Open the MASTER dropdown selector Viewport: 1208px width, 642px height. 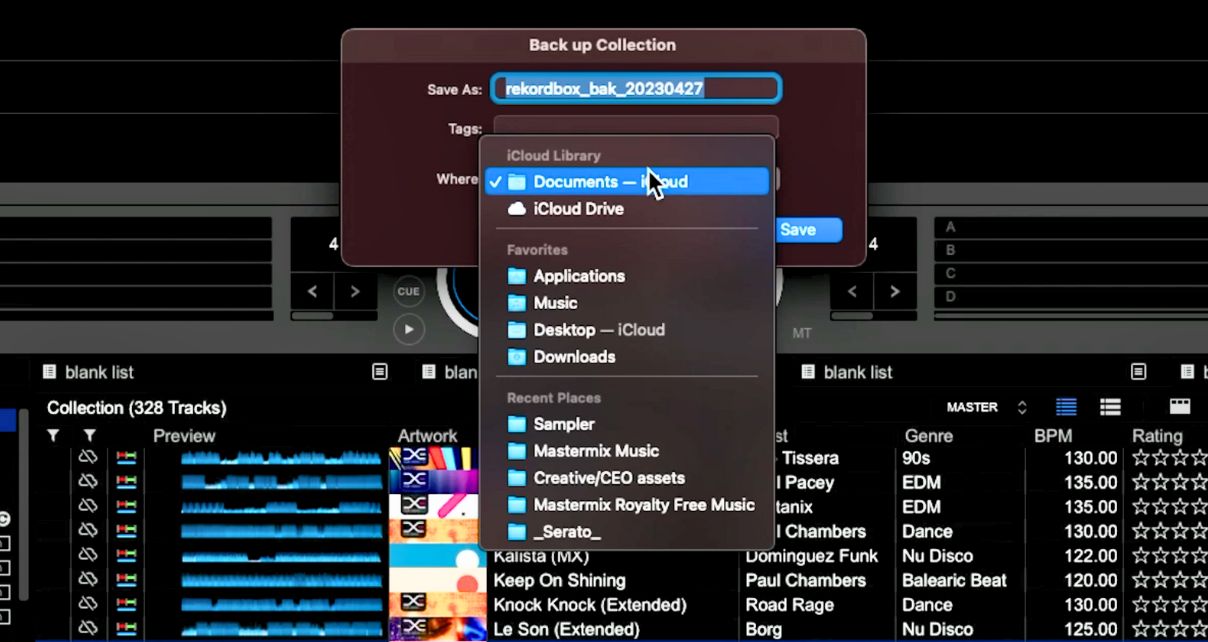[x=986, y=407]
